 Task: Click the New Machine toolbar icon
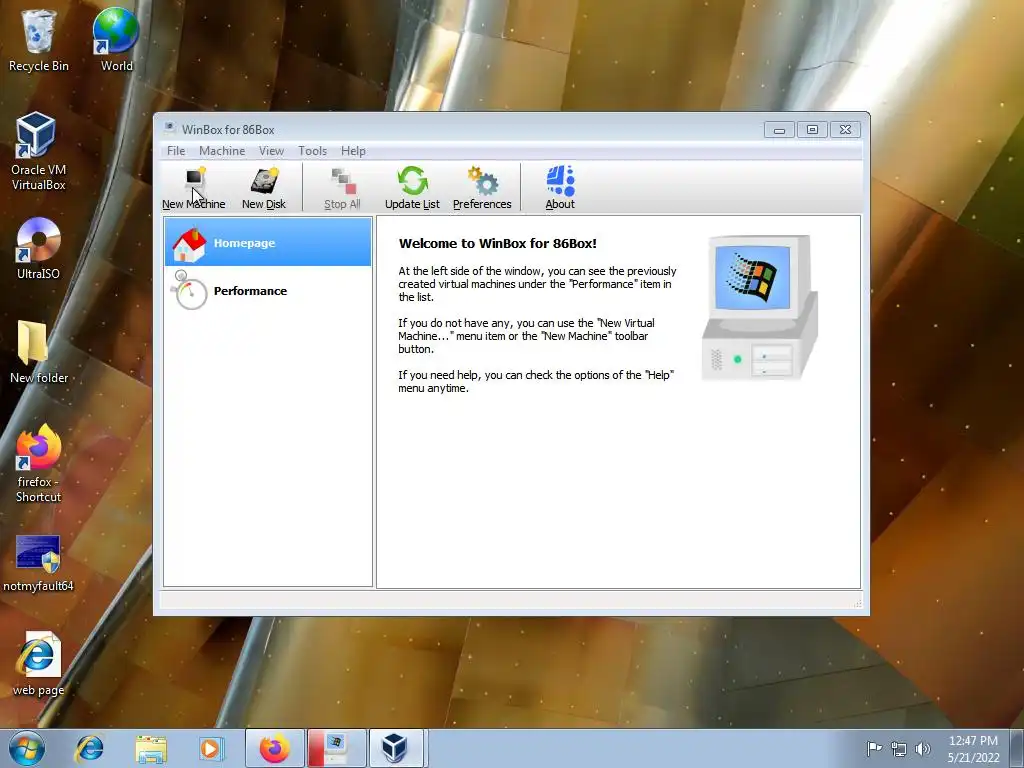(193, 187)
